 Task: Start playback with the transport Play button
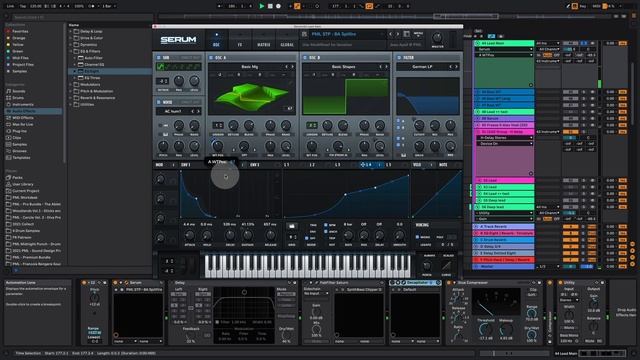point(262,6)
